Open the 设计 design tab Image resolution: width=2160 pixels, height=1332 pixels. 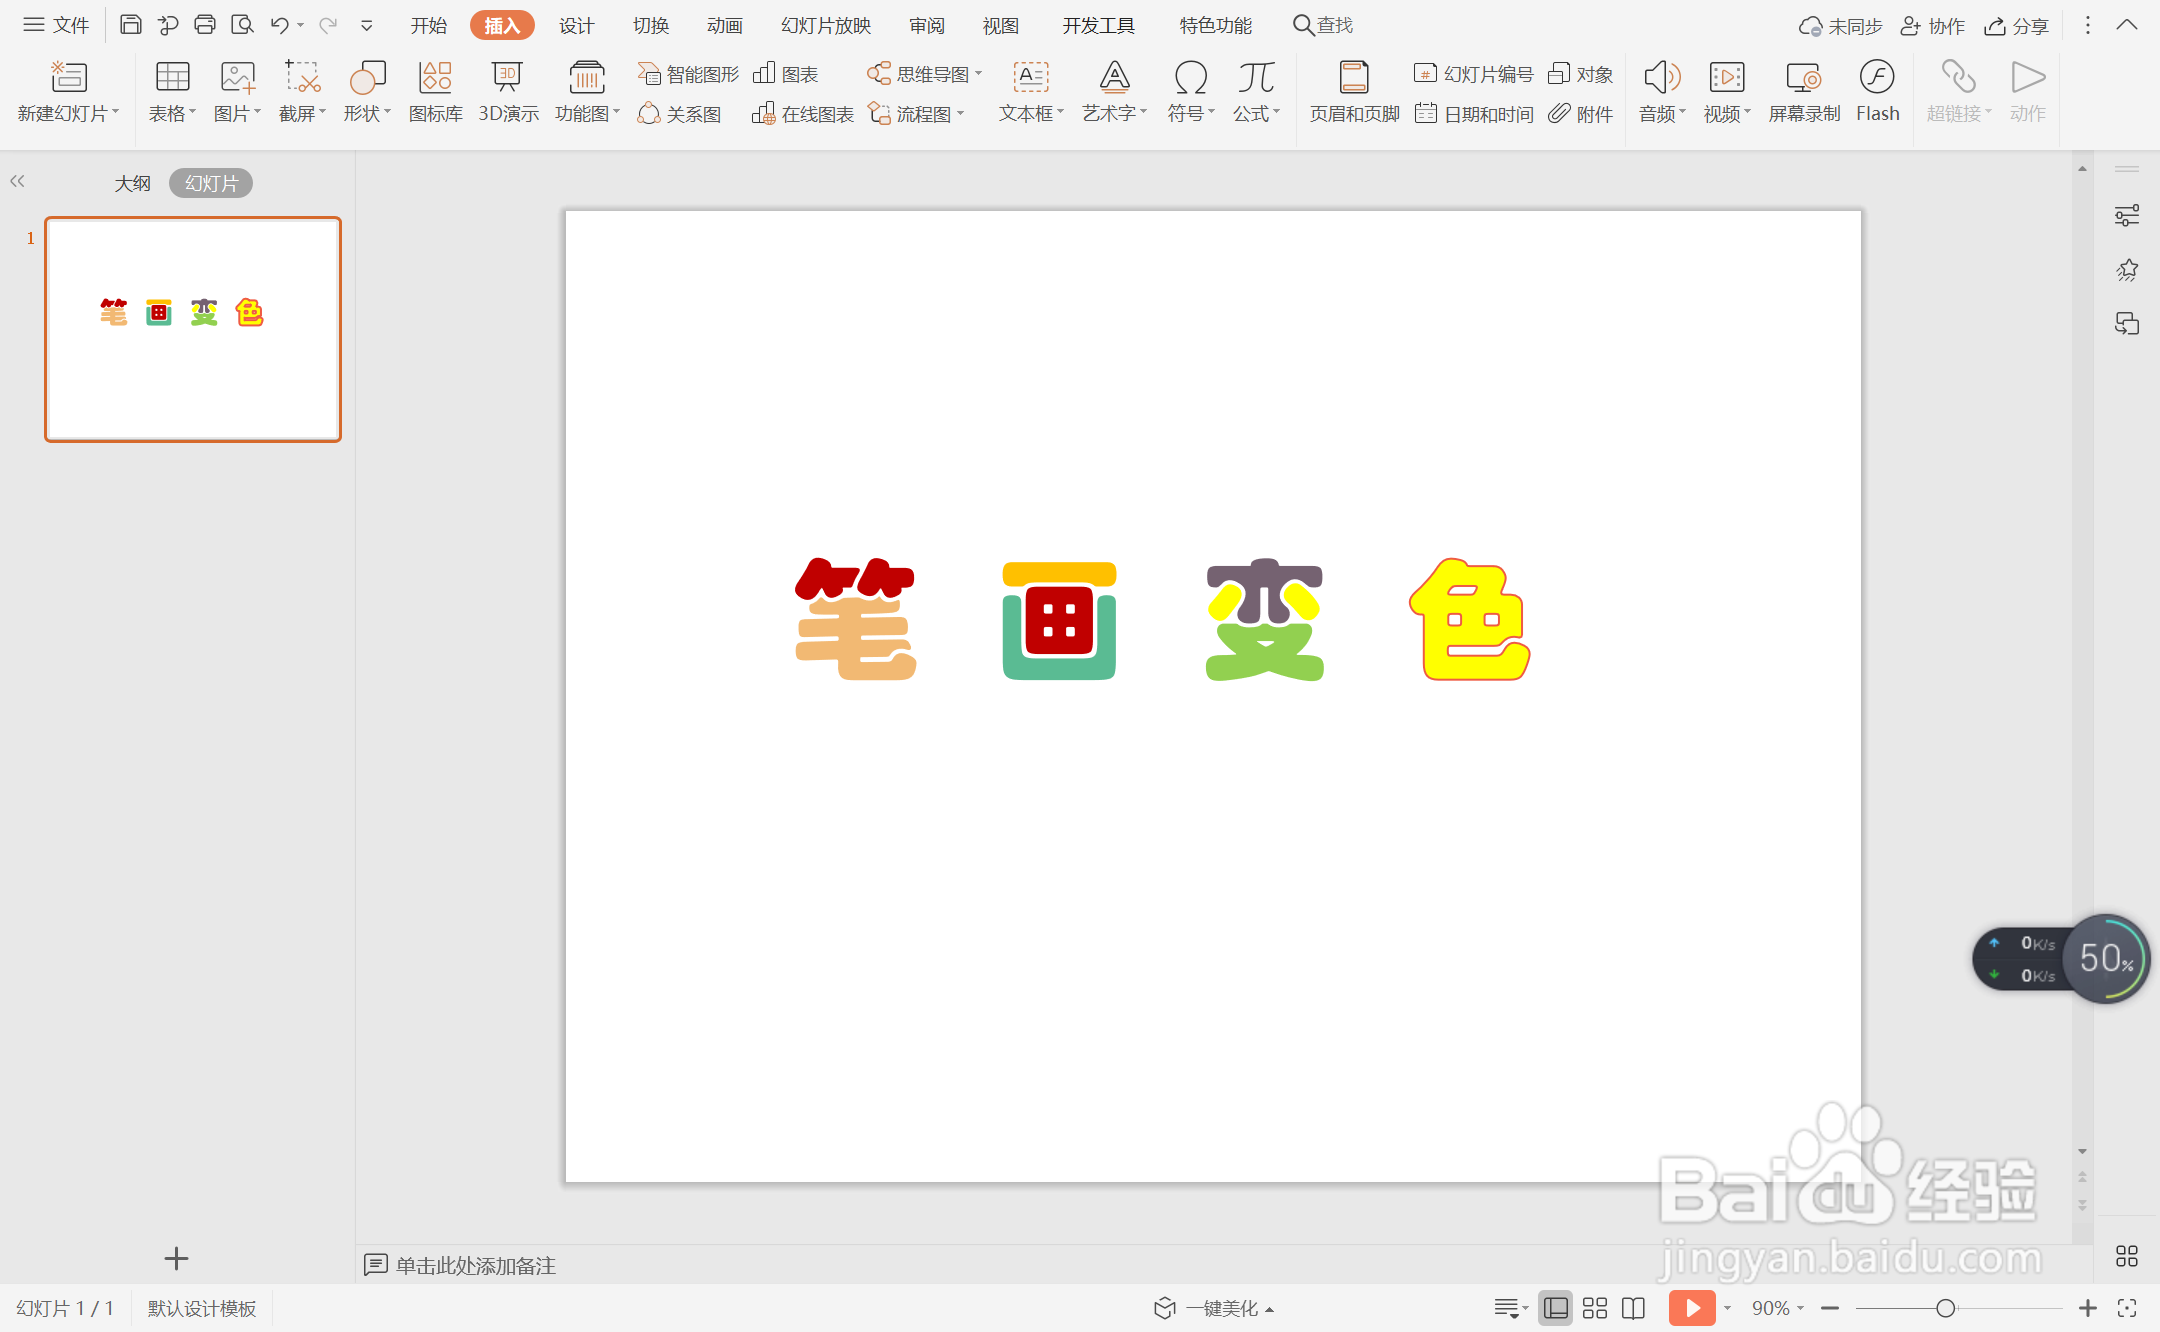click(x=576, y=25)
